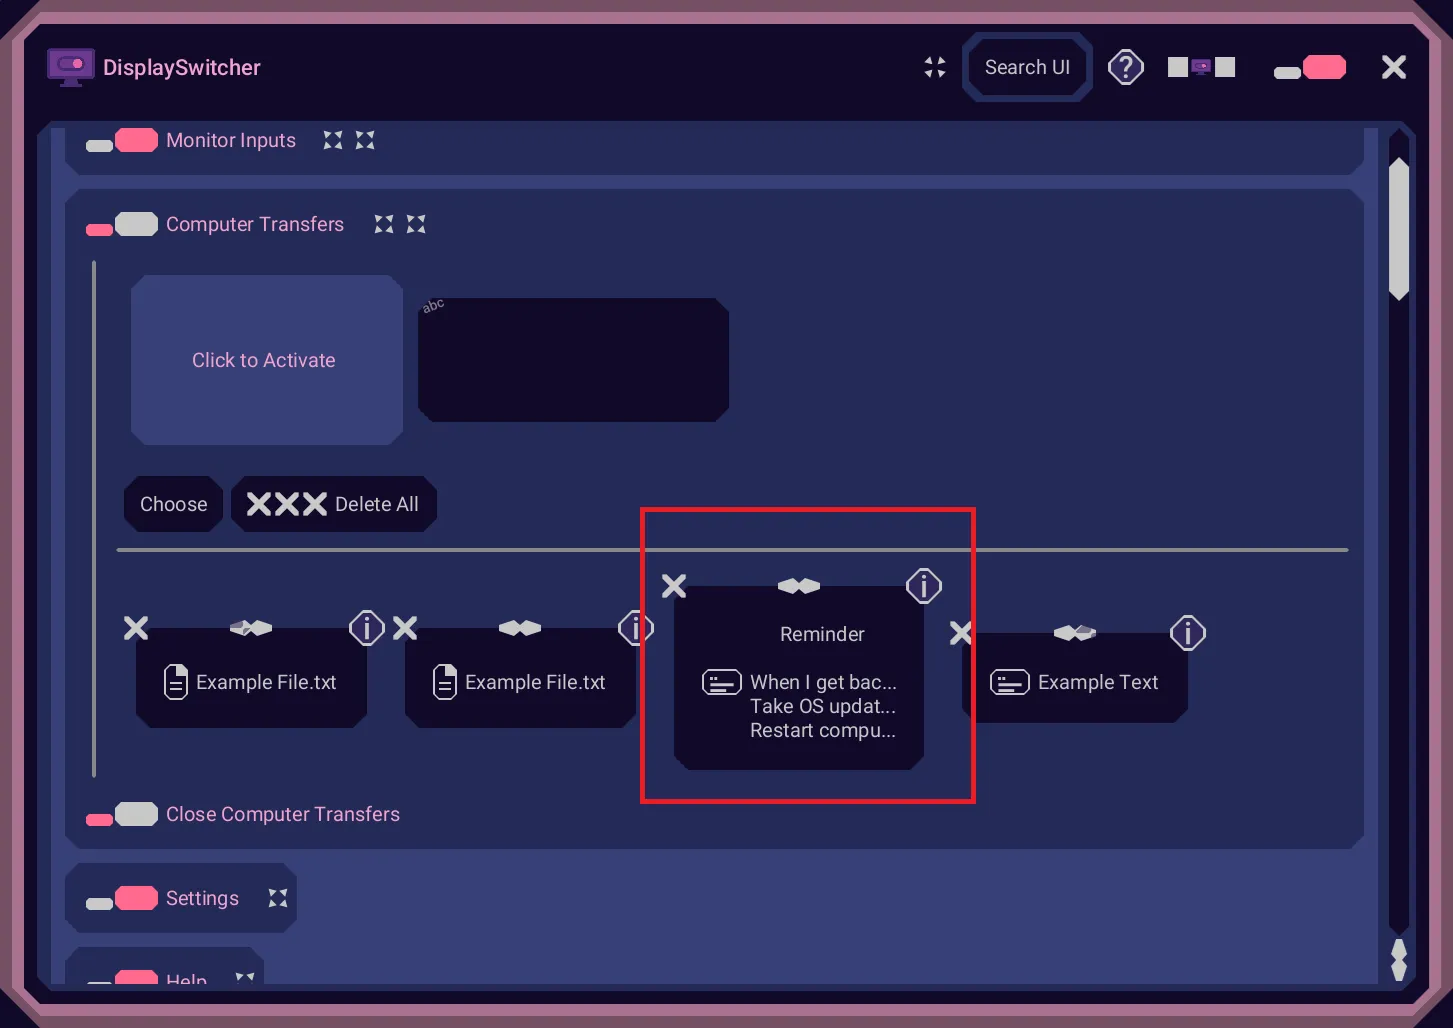Viewport: 1453px width, 1028px height.
Task: Click drag handle above second Example File.txt
Action: pos(520,628)
